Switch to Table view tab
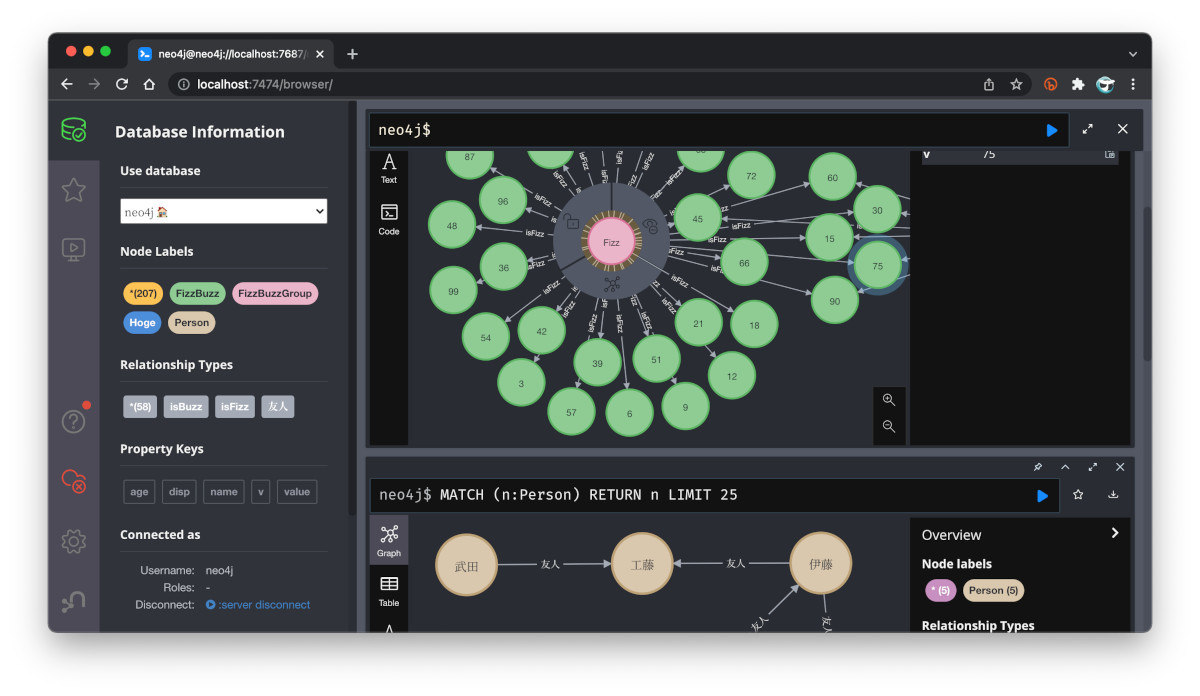Image resolution: width=1200 pixels, height=696 pixels. pos(389,591)
